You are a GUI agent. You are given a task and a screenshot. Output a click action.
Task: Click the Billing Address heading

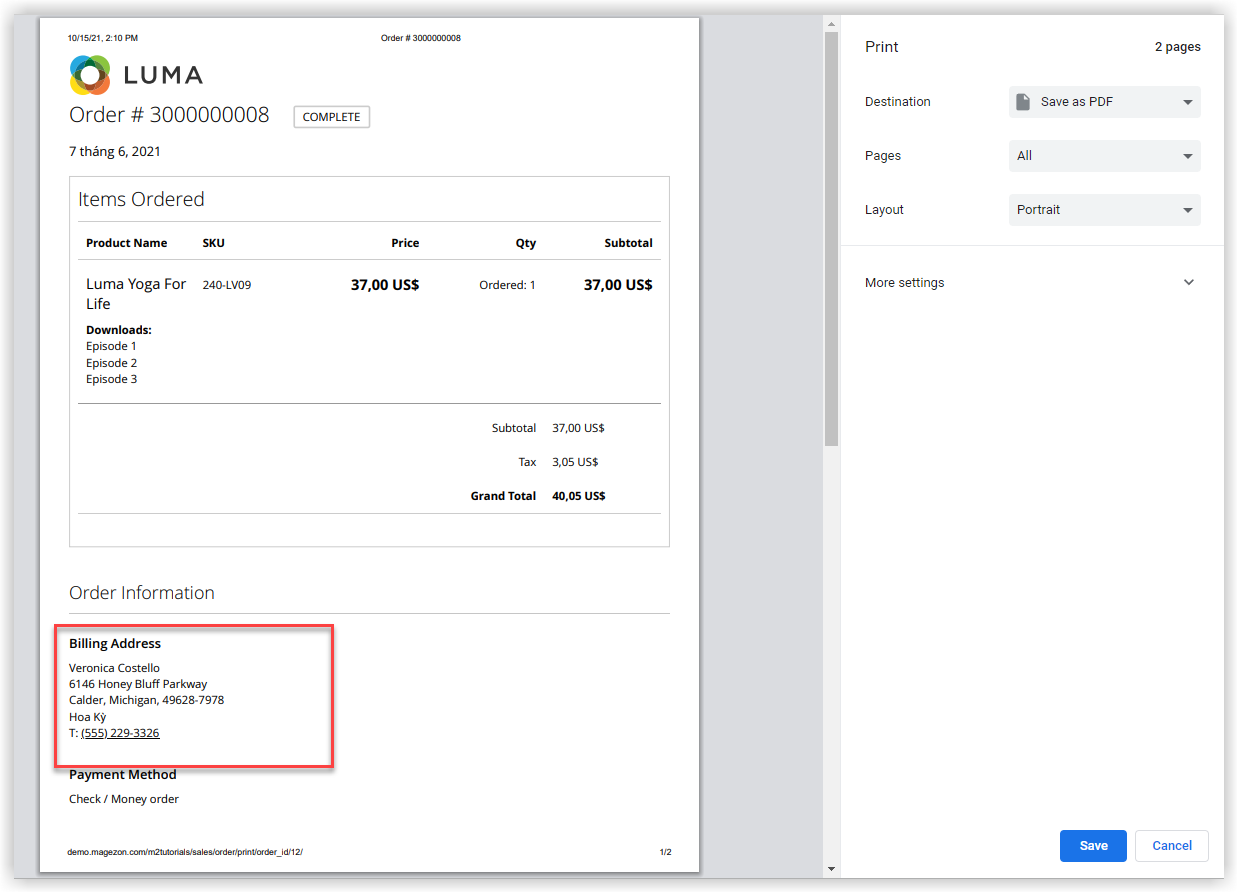[x=115, y=644]
